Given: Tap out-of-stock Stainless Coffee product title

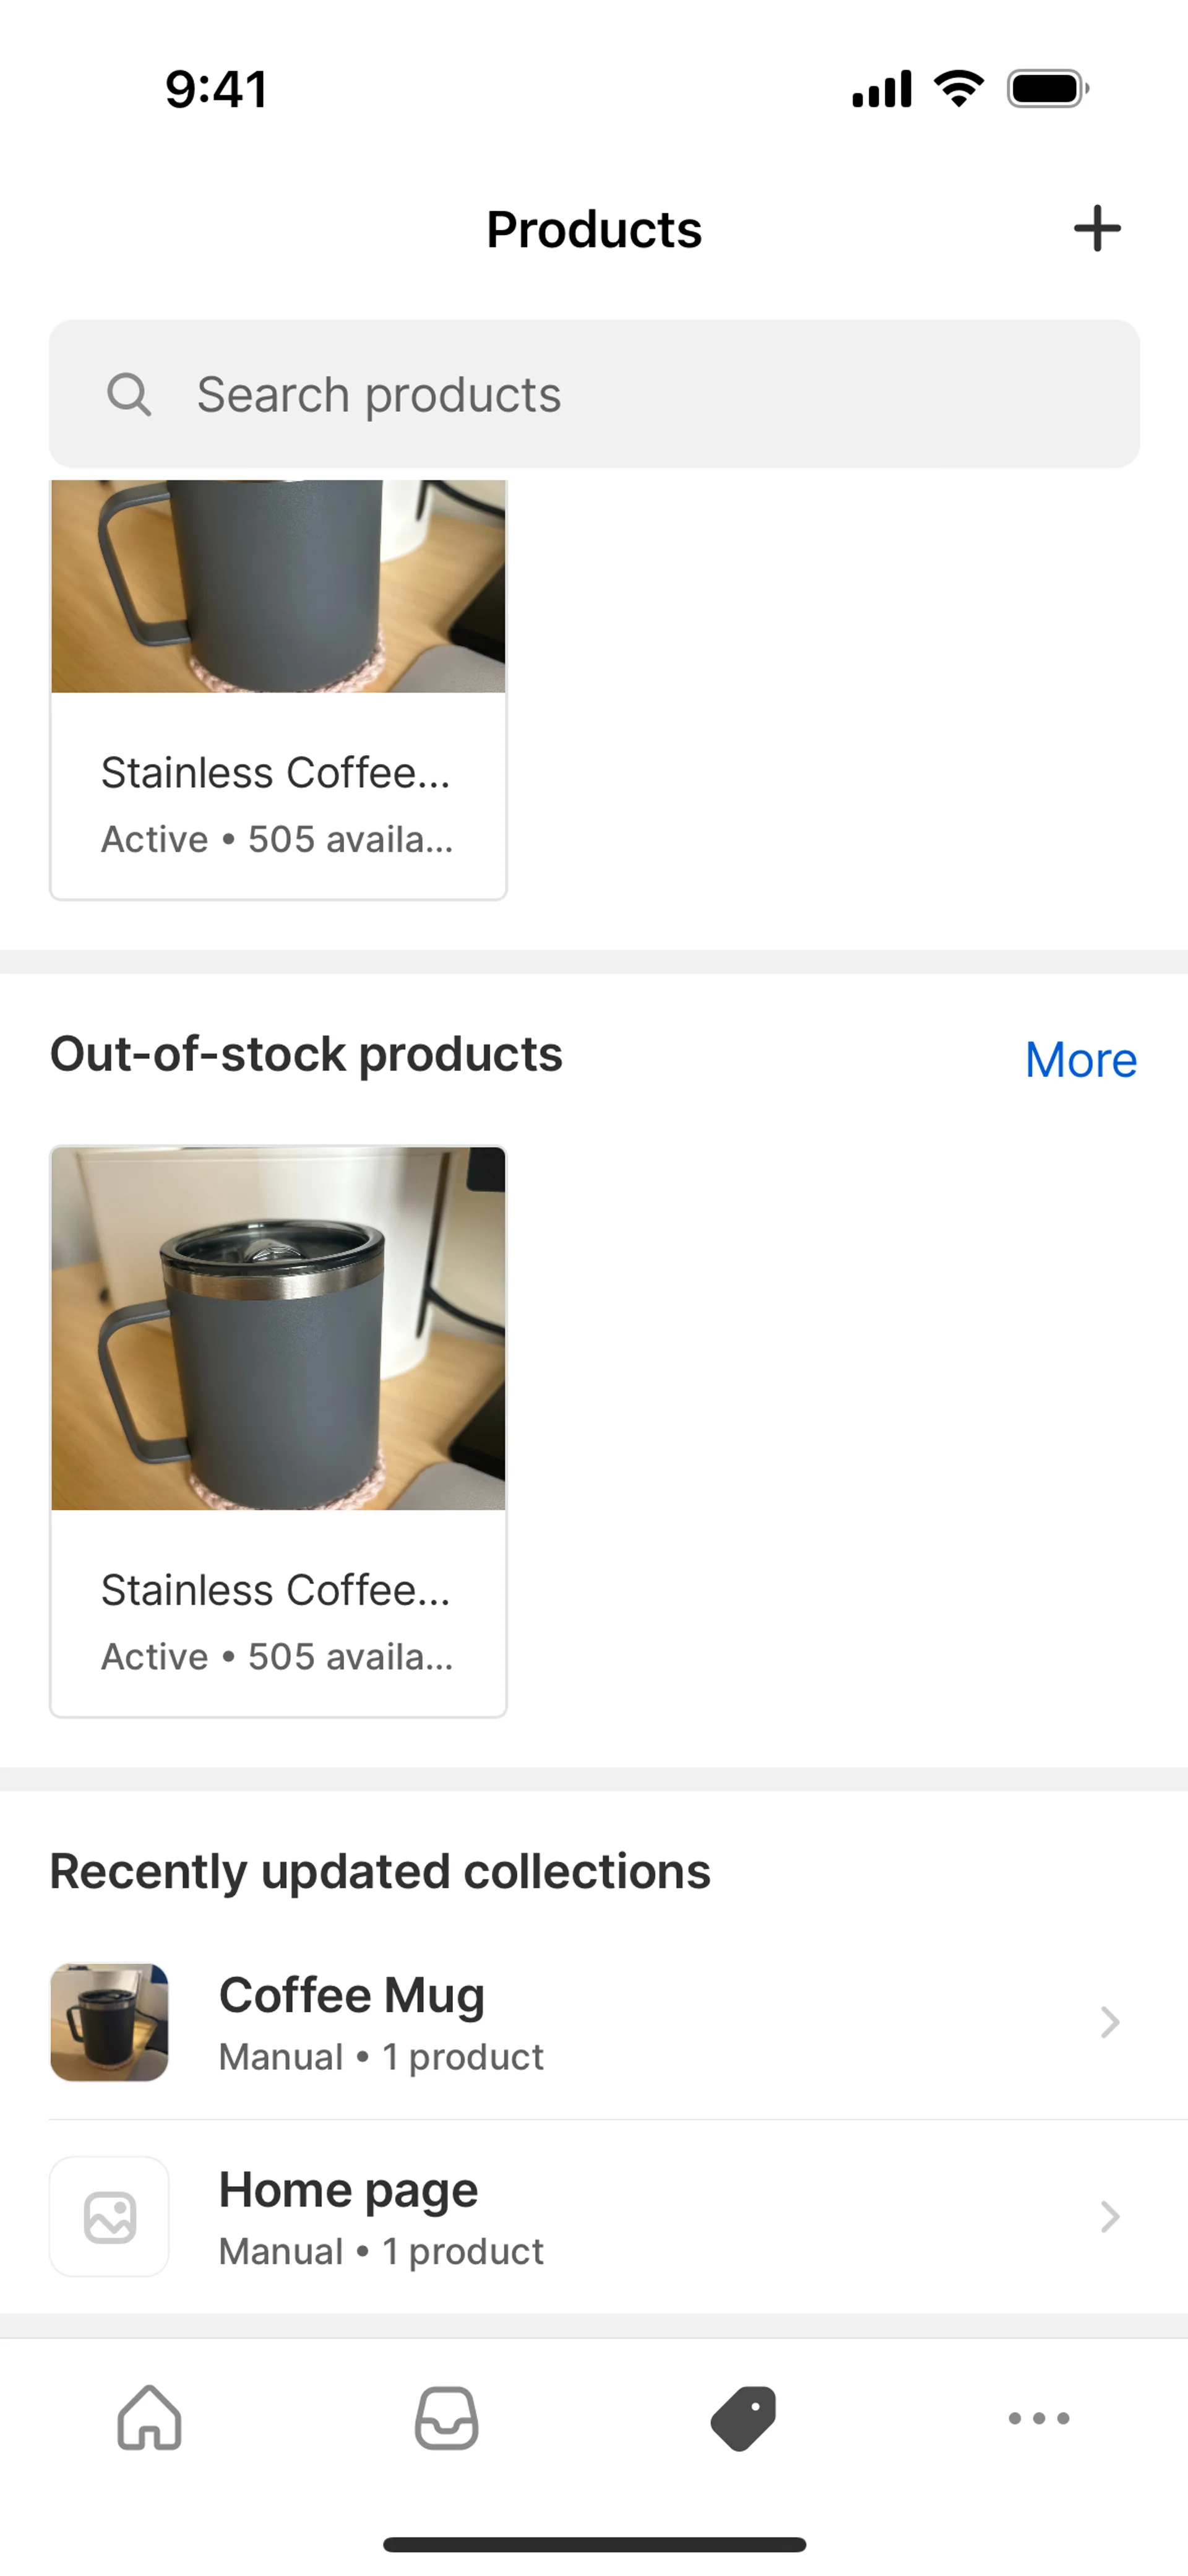Looking at the screenshot, I should click(x=276, y=1590).
